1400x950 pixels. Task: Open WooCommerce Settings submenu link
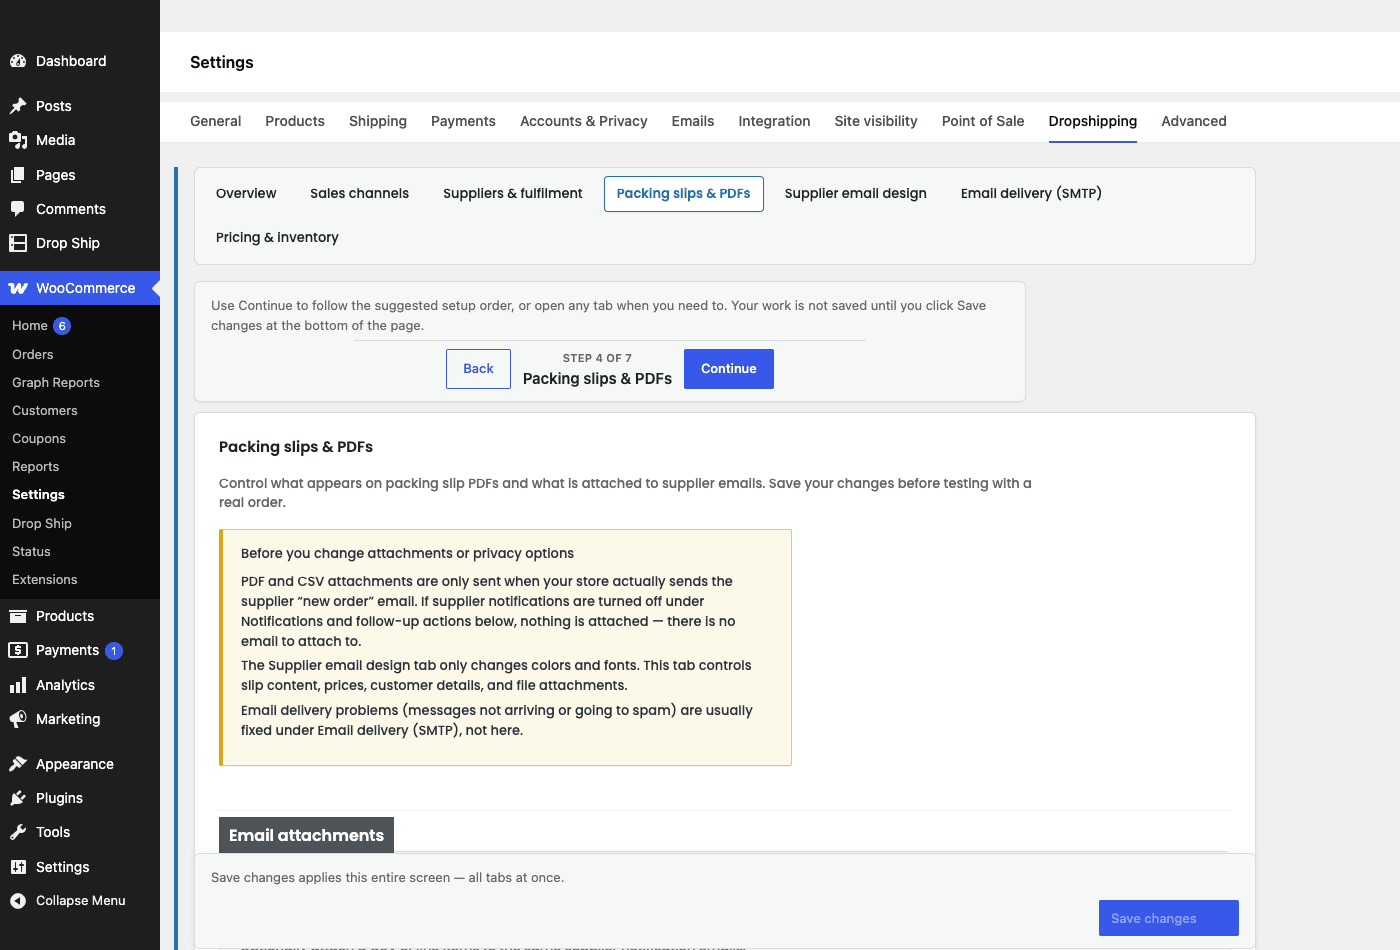(38, 495)
